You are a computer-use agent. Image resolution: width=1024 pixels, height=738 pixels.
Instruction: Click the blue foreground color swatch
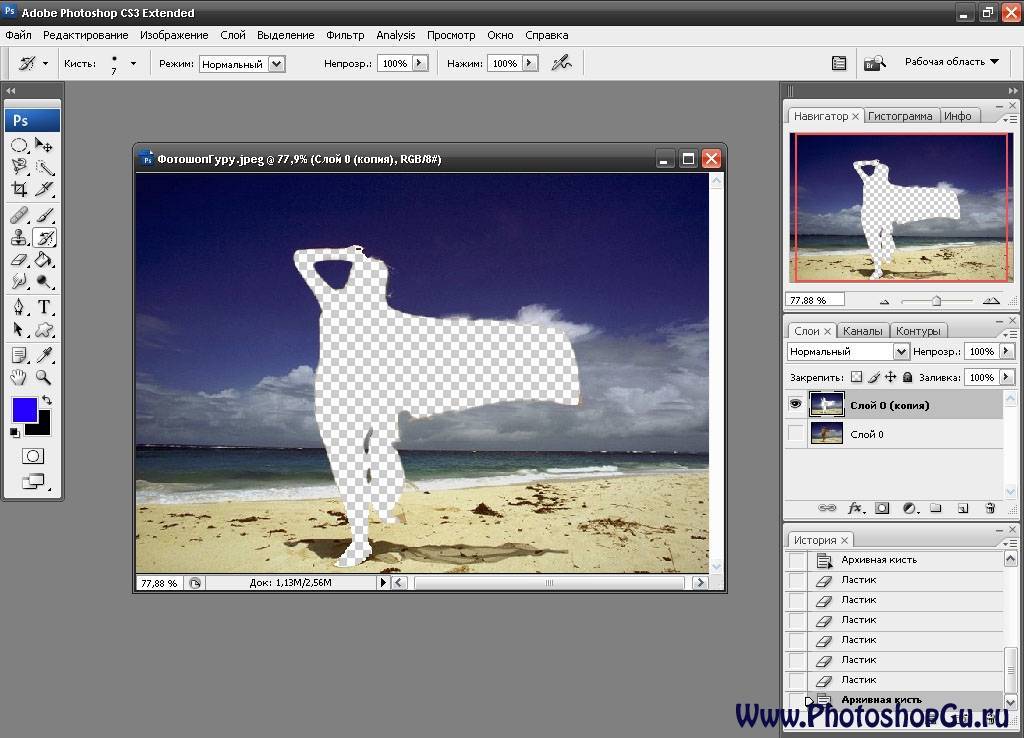click(25, 409)
